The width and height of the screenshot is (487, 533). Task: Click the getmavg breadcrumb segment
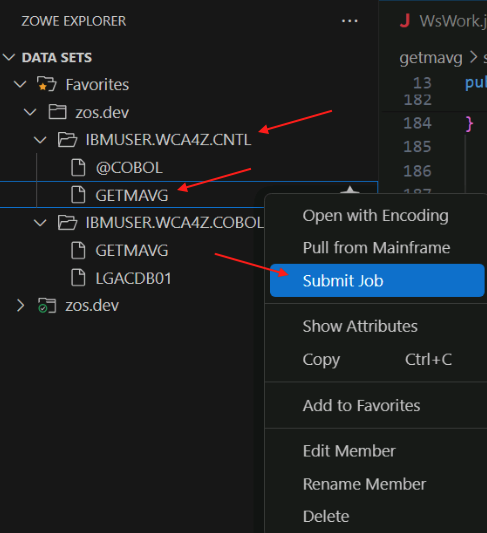pos(431,58)
